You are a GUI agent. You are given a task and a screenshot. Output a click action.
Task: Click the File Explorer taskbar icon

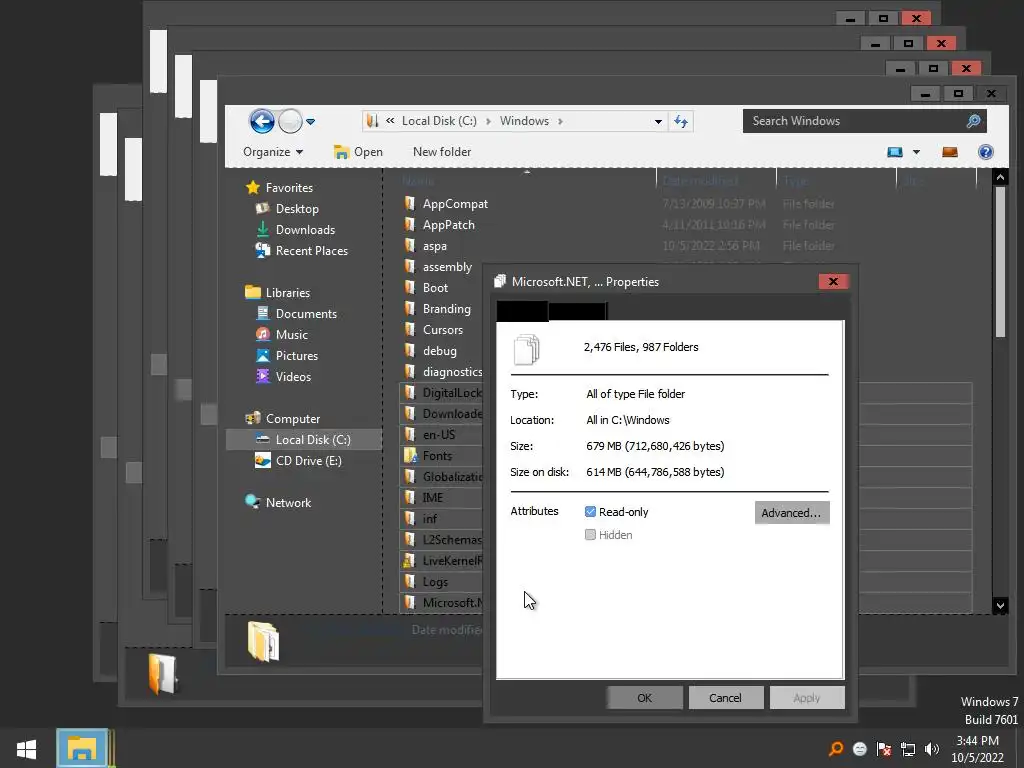[82, 748]
